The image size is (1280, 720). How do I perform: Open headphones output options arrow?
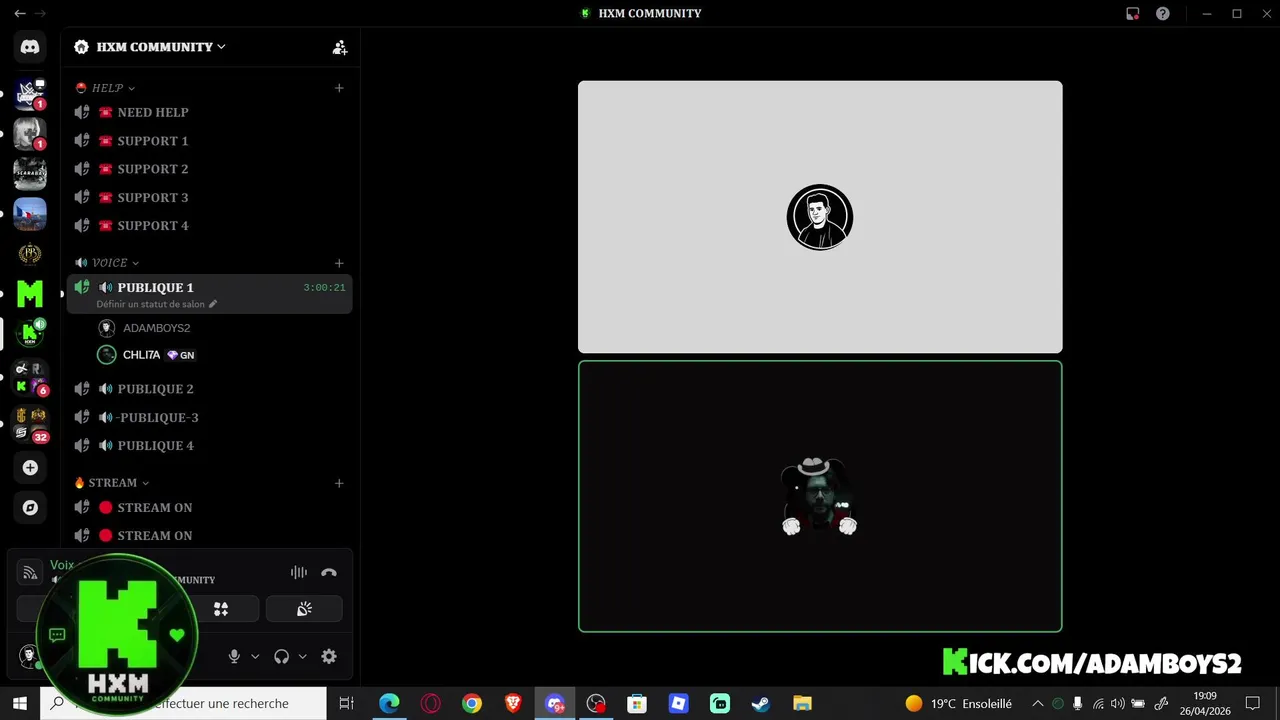pos(303,657)
